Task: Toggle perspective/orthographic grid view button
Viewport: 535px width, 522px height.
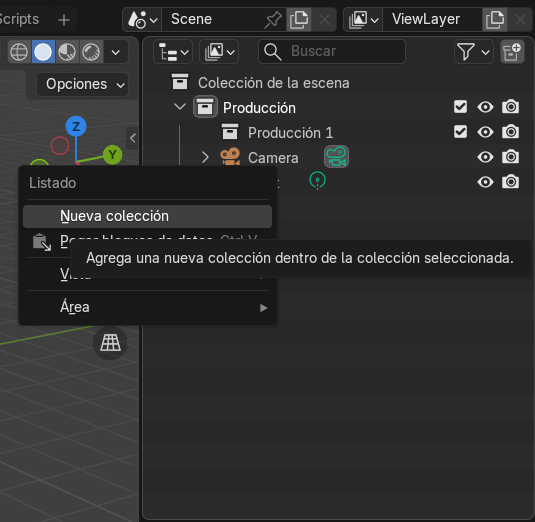Action: (x=110, y=343)
